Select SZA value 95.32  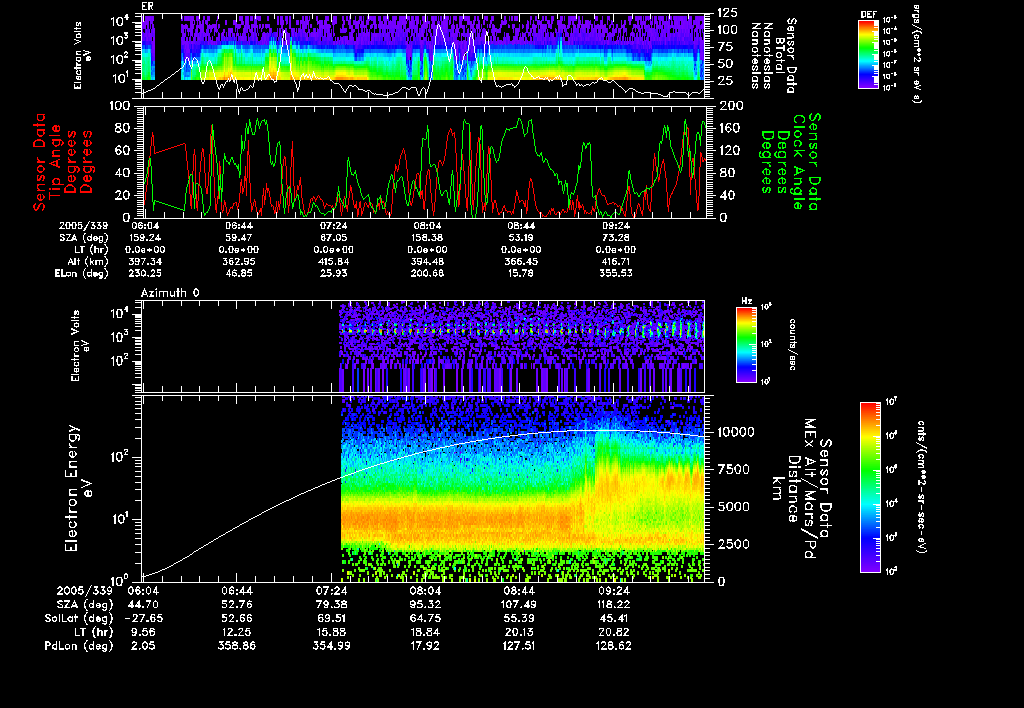(x=426, y=605)
